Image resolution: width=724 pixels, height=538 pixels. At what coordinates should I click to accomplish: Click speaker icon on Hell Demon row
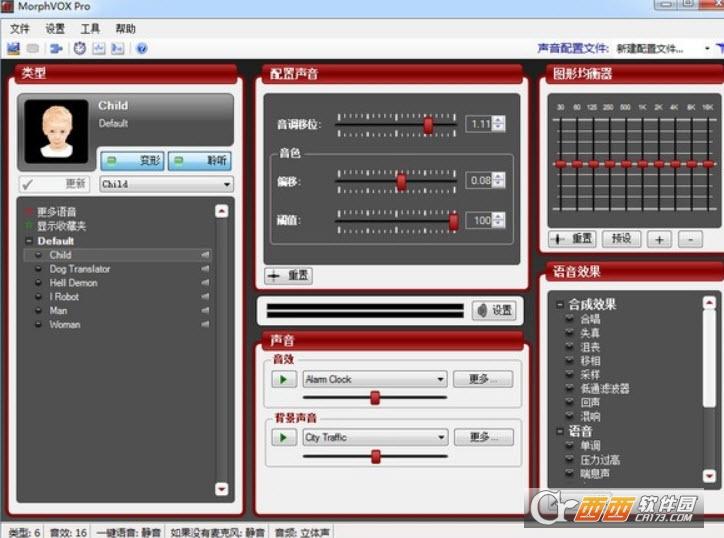coord(205,282)
